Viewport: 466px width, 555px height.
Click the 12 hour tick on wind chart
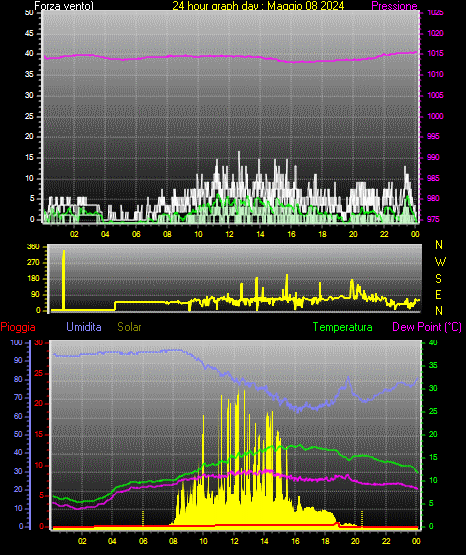[229, 234]
